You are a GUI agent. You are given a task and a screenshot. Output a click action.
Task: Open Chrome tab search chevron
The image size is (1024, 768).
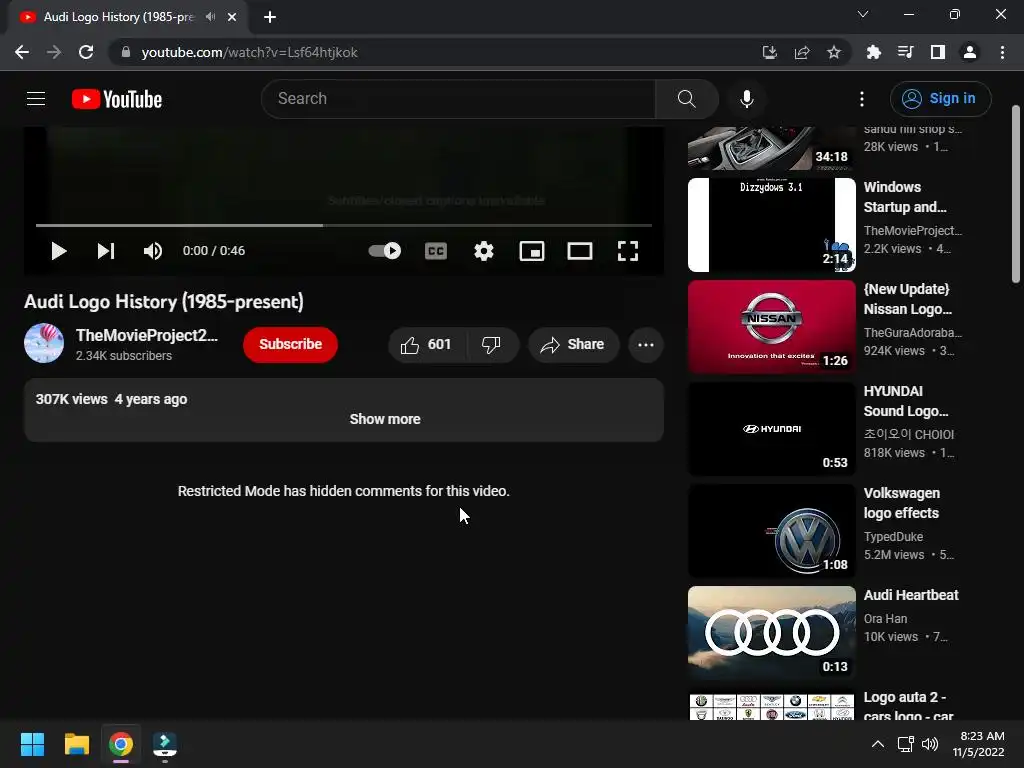coord(863,14)
